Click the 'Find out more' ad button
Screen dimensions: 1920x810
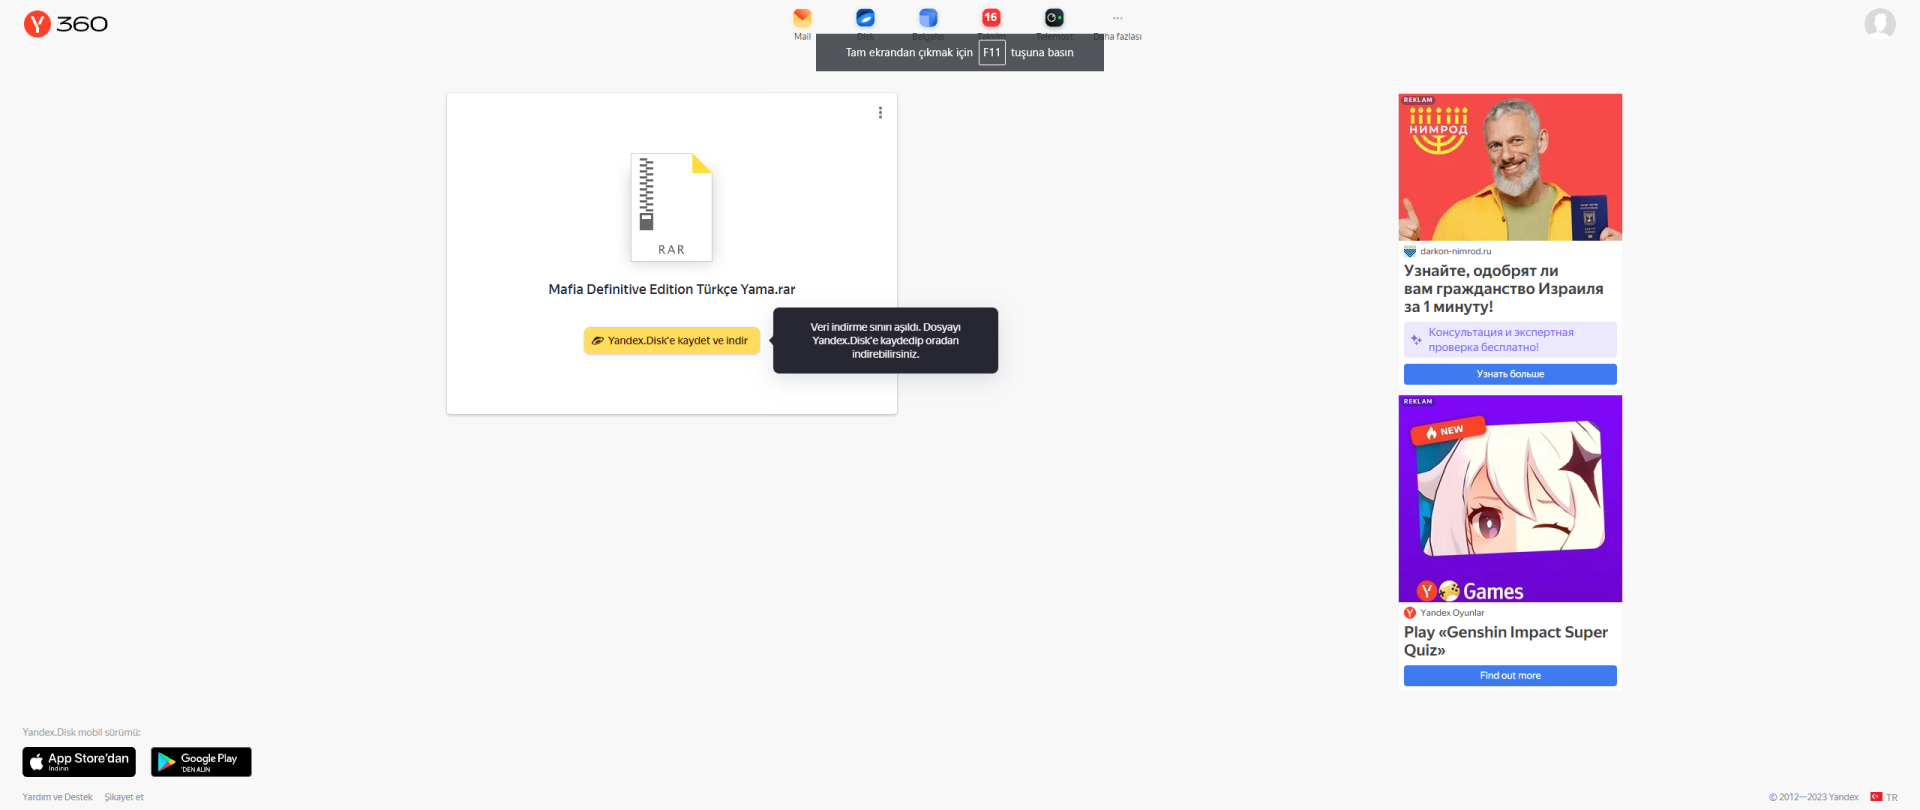1510,676
